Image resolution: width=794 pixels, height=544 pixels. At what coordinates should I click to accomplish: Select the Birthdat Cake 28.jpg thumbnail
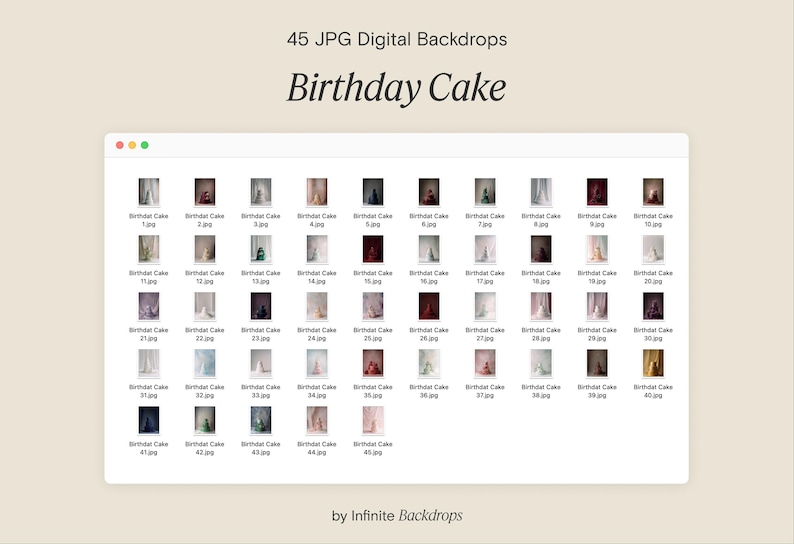point(541,306)
